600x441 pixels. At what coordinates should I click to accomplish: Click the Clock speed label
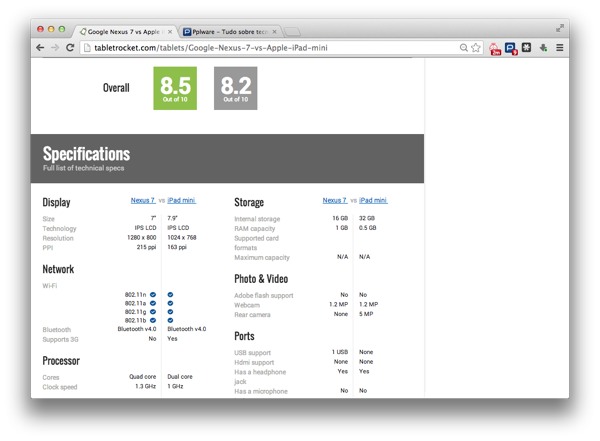[60, 387]
